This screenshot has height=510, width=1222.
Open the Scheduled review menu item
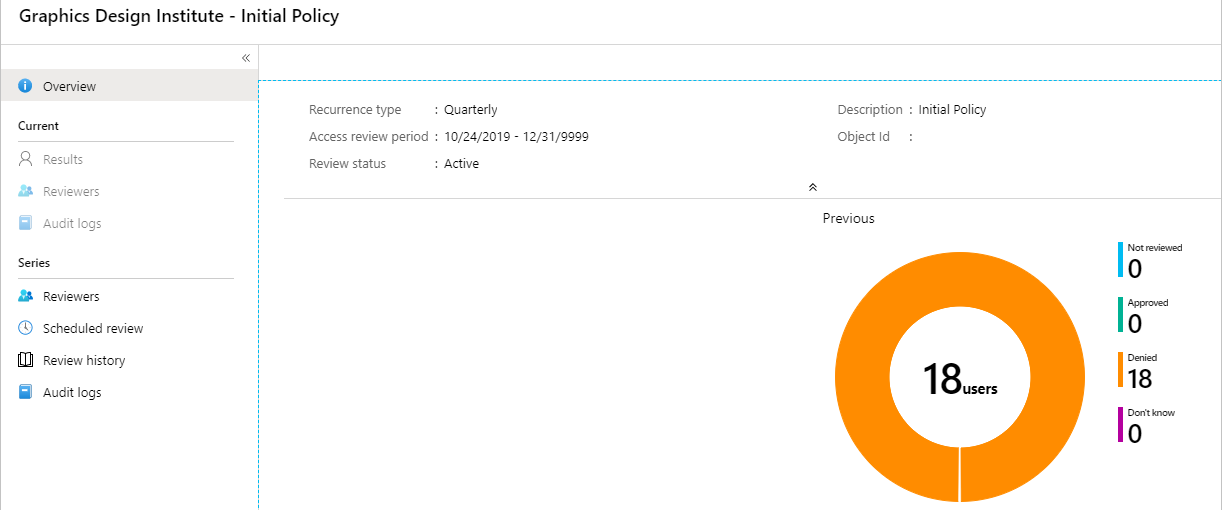[93, 329]
